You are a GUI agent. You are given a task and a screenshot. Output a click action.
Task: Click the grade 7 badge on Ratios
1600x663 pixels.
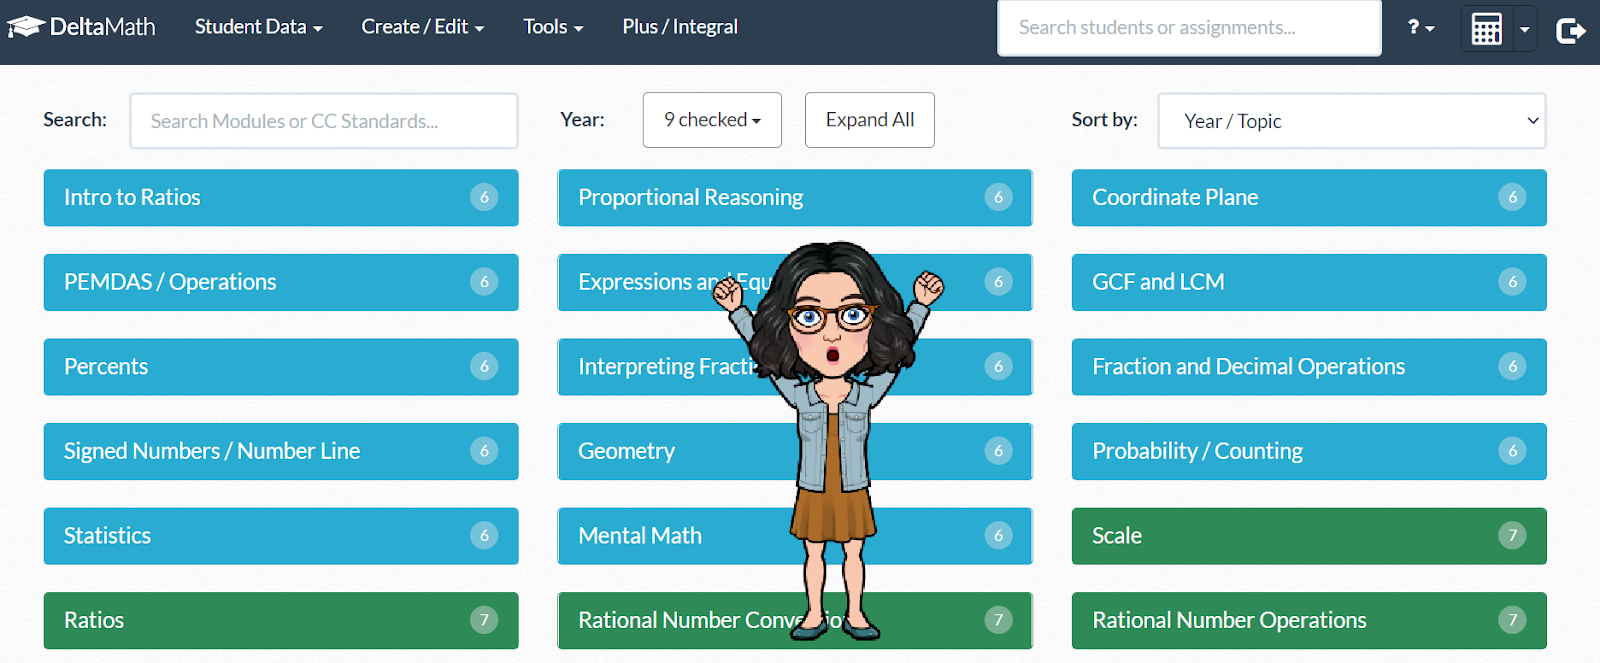point(484,620)
